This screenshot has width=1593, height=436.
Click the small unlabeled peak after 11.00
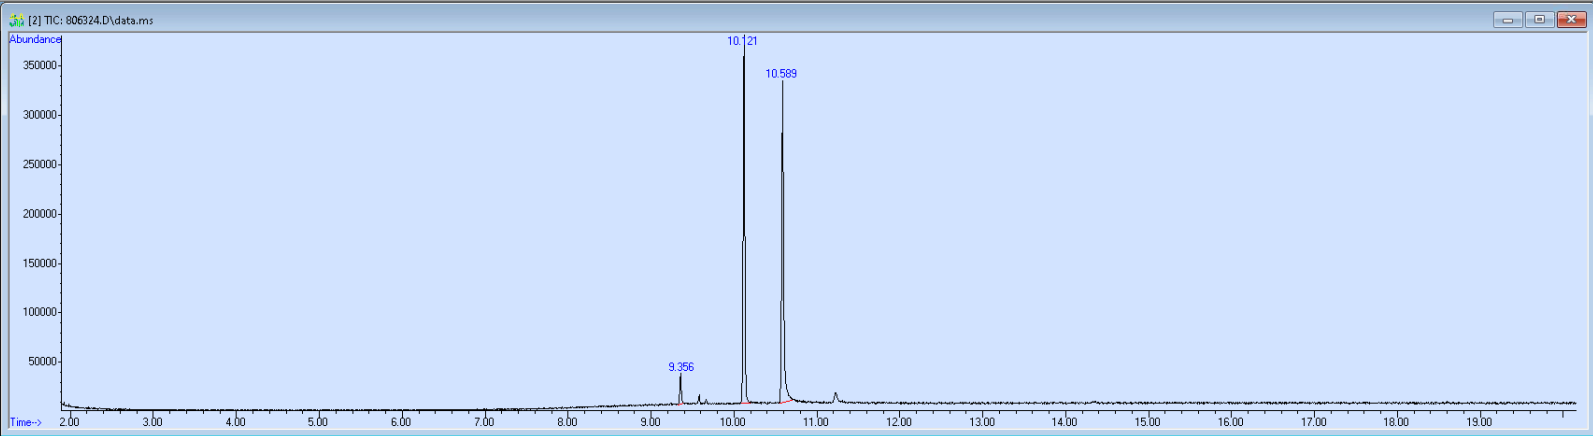click(835, 398)
